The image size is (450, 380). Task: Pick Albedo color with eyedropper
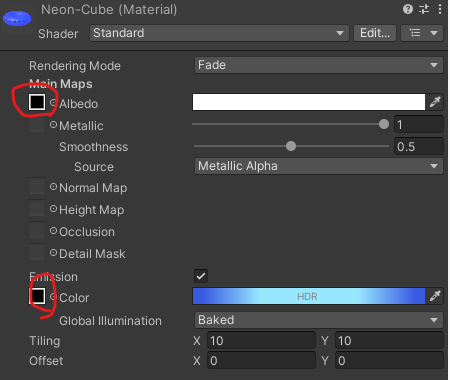(x=435, y=102)
